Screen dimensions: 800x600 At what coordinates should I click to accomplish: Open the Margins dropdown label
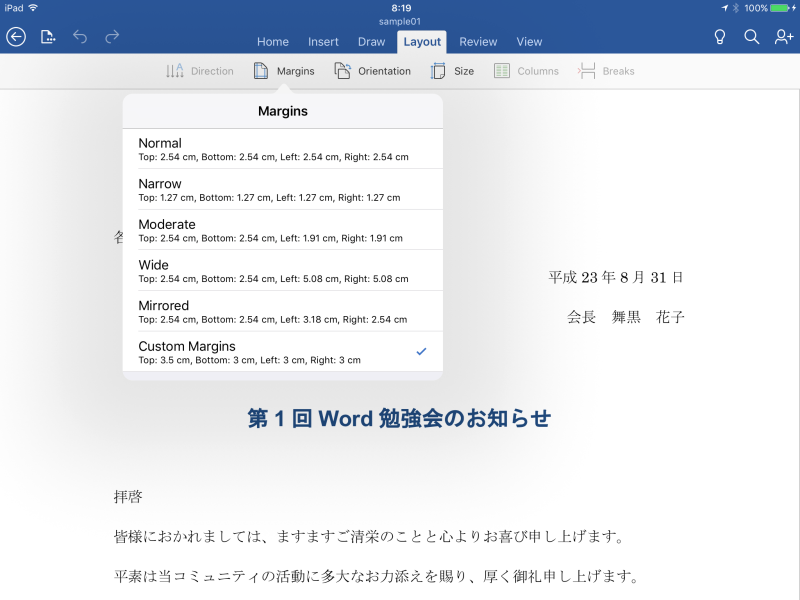(295, 71)
